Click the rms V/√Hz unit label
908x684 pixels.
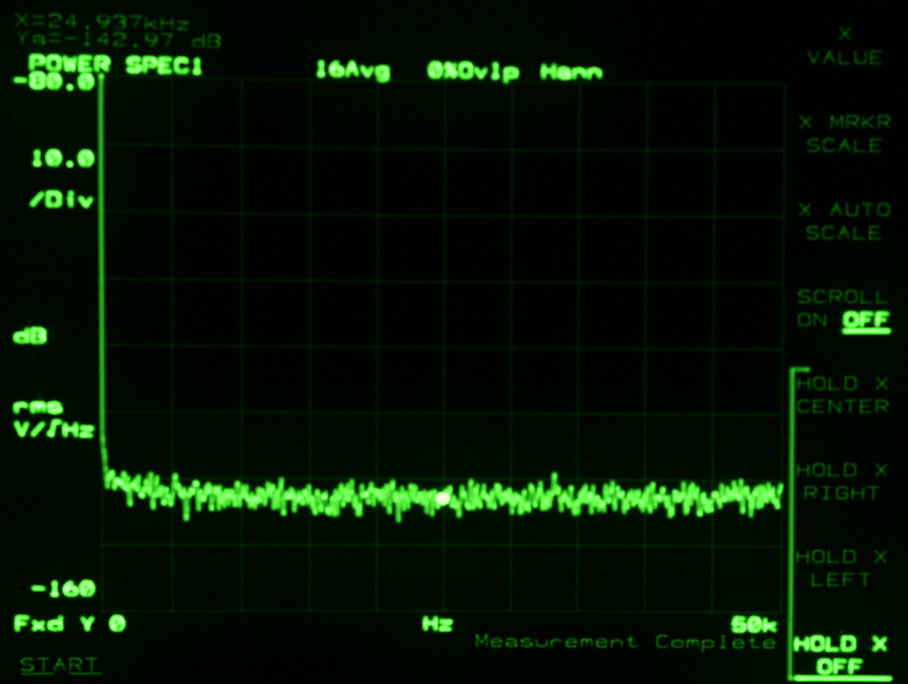[53, 419]
